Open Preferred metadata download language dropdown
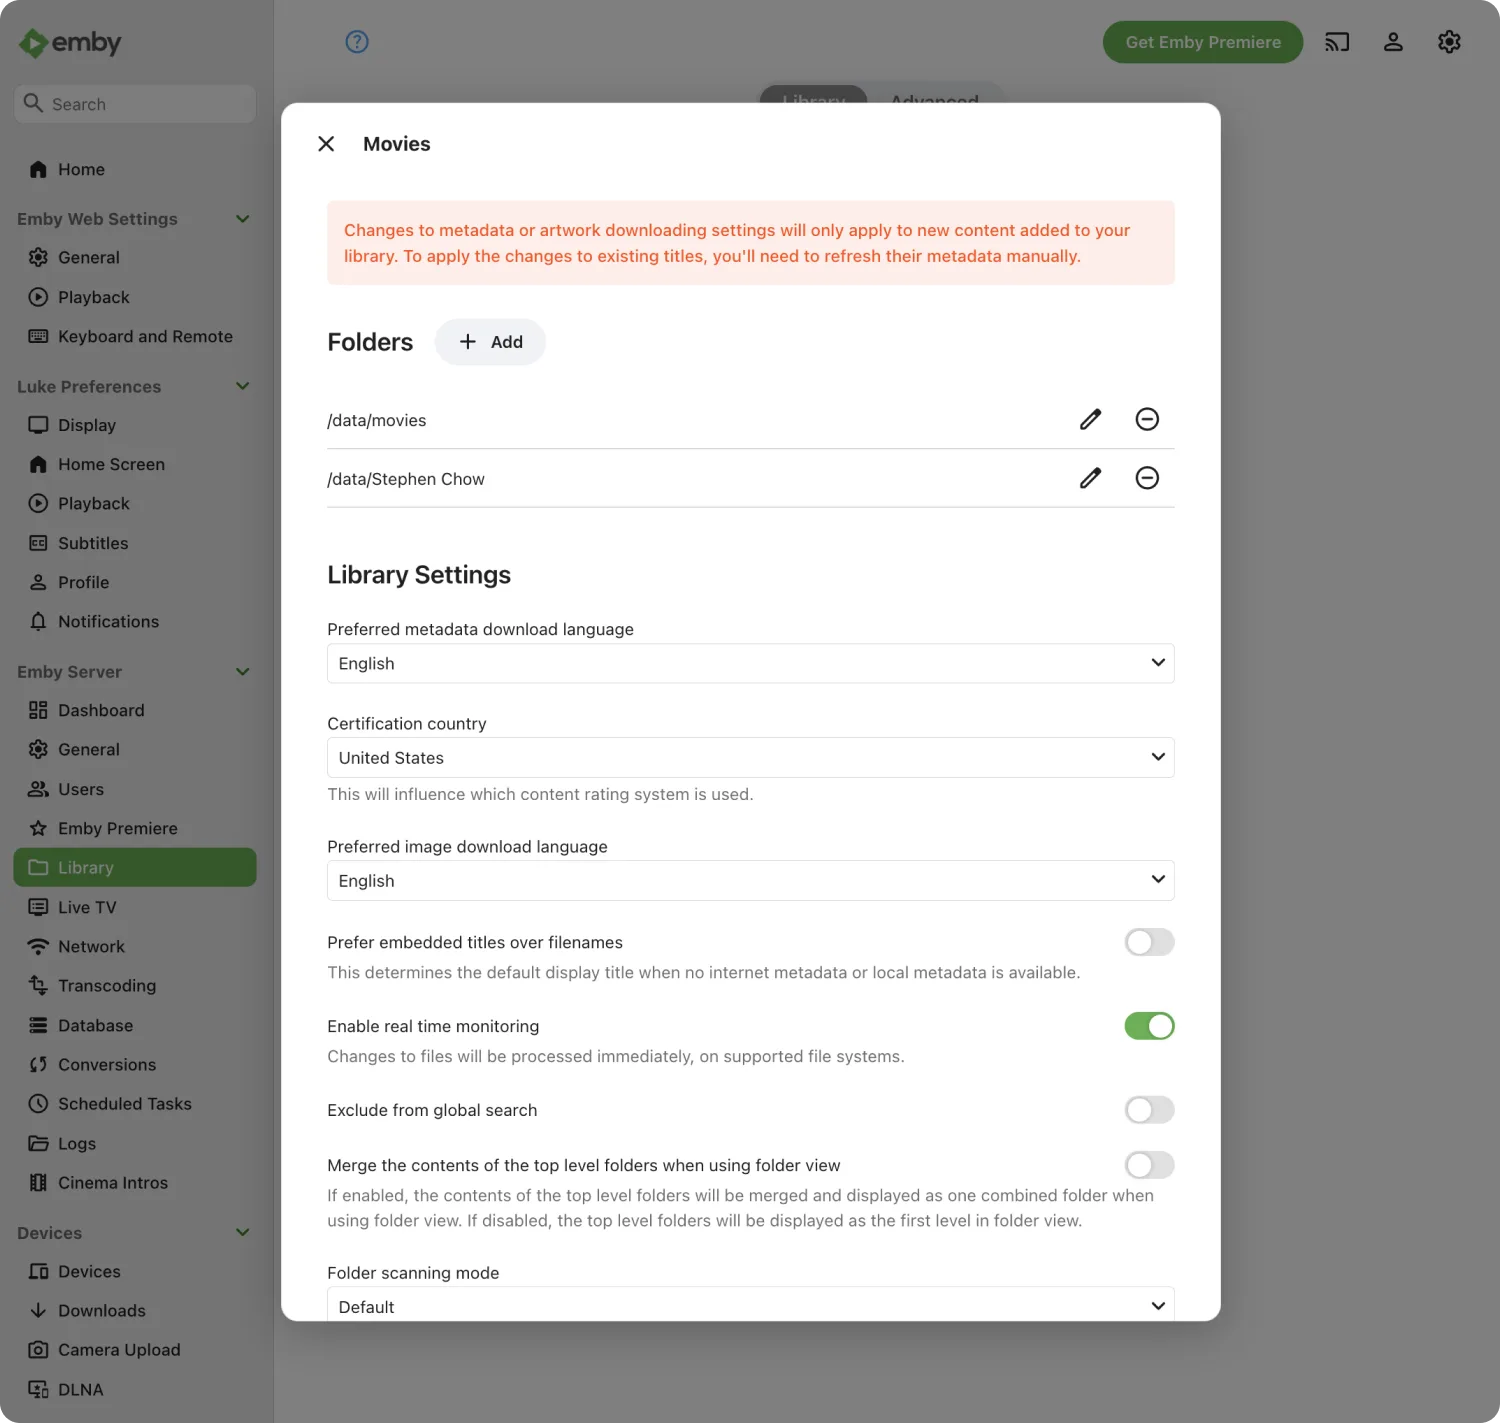Image resolution: width=1500 pixels, height=1423 pixels. pyautogui.click(x=751, y=663)
